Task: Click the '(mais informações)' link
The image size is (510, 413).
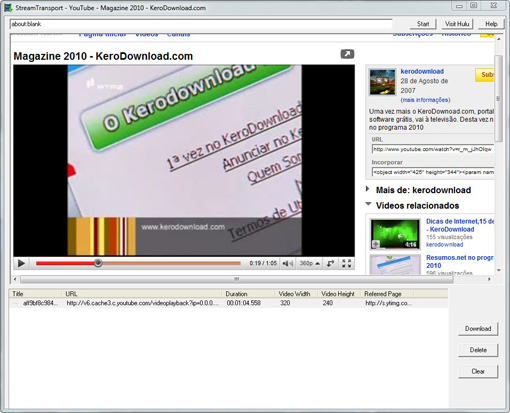Action: (425, 100)
